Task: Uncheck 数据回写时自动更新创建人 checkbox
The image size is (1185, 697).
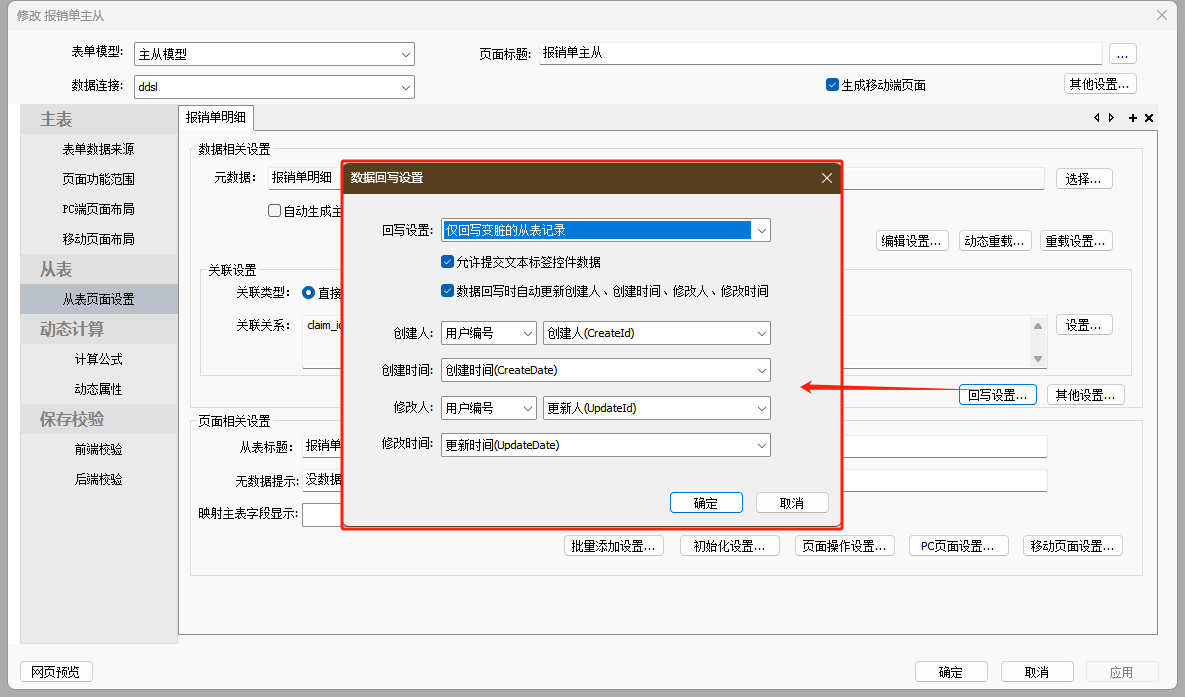Action: (x=447, y=292)
